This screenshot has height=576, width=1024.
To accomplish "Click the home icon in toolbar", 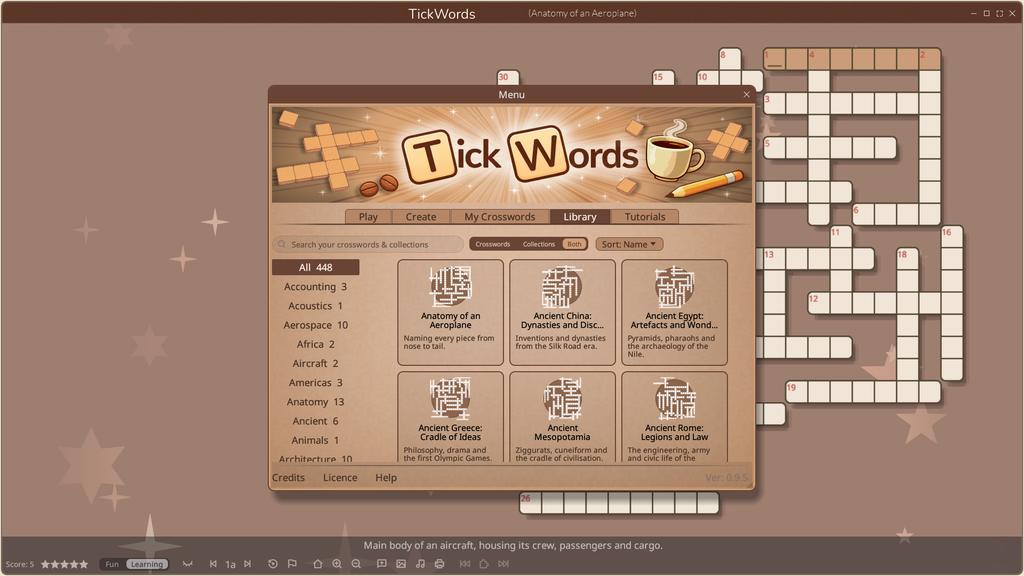I will pos(317,564).
